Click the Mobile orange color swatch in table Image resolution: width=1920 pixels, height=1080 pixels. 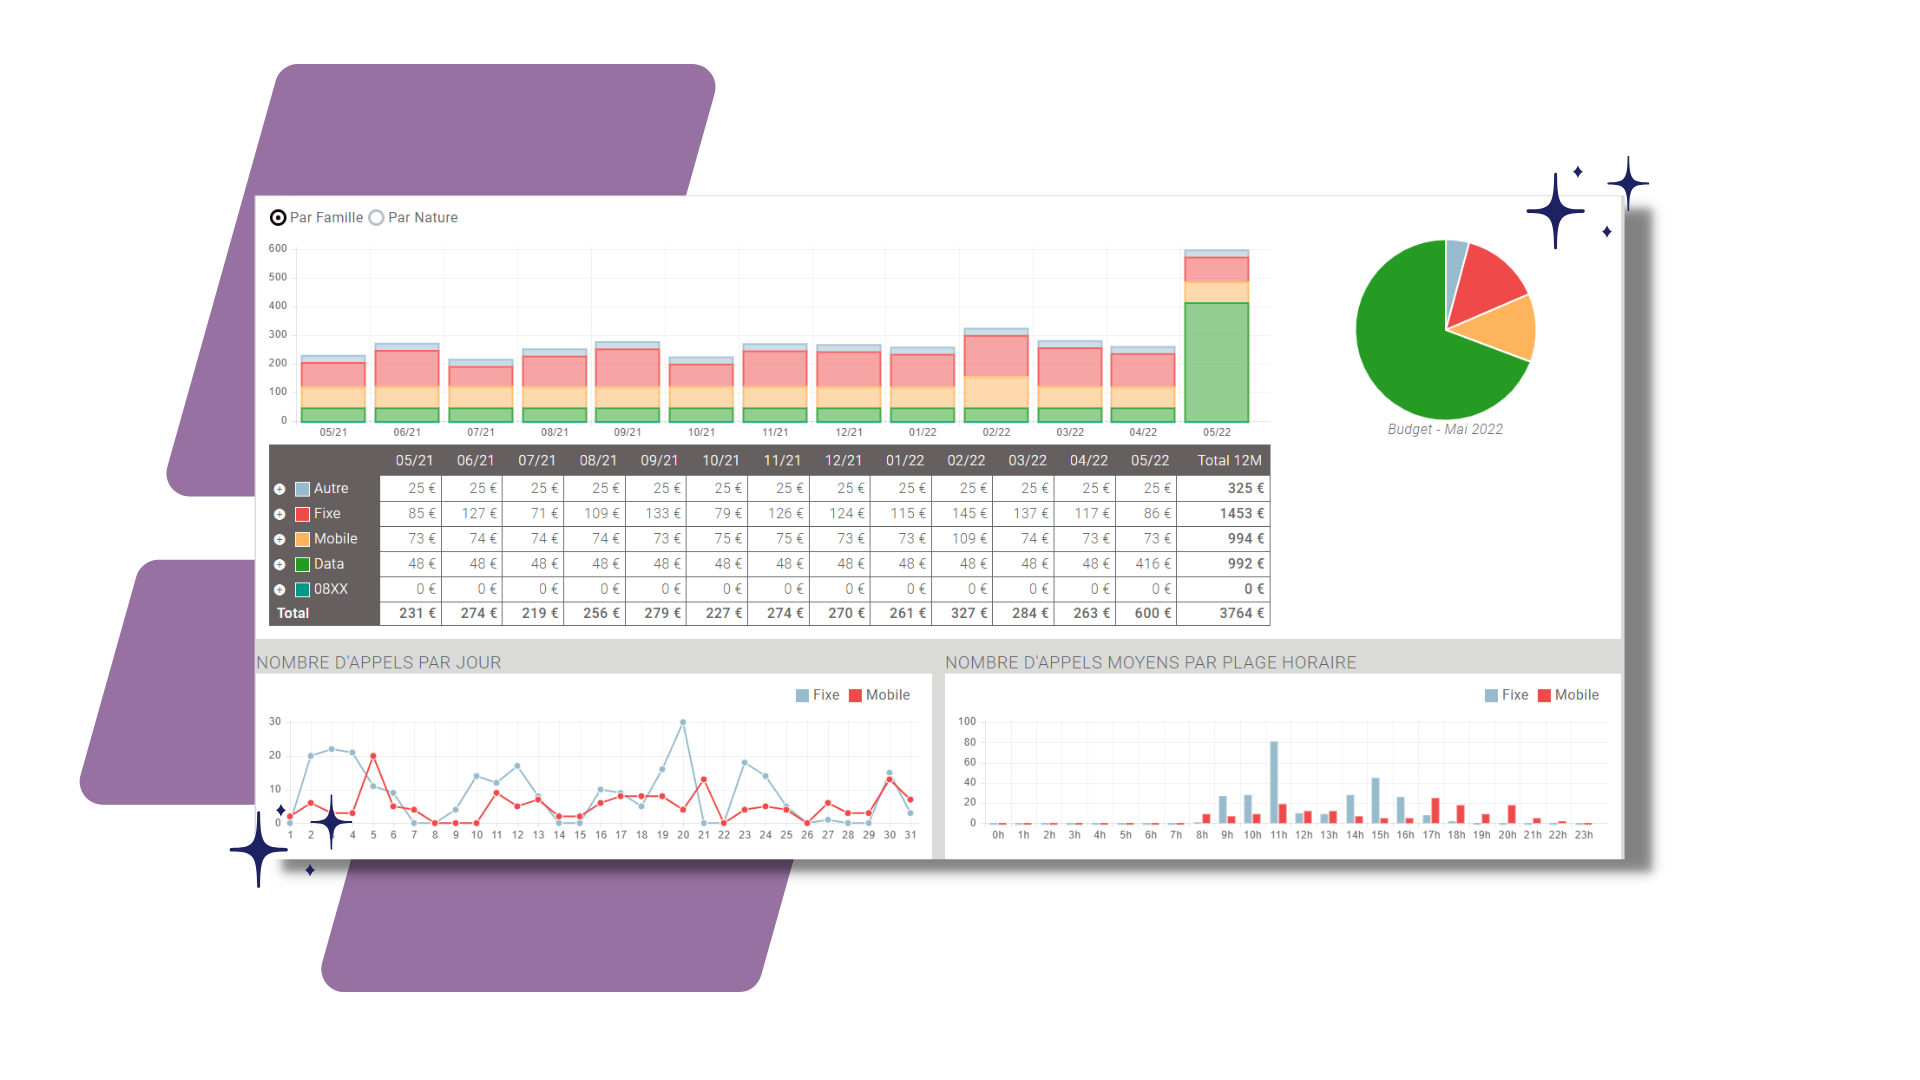pos(302,539)
